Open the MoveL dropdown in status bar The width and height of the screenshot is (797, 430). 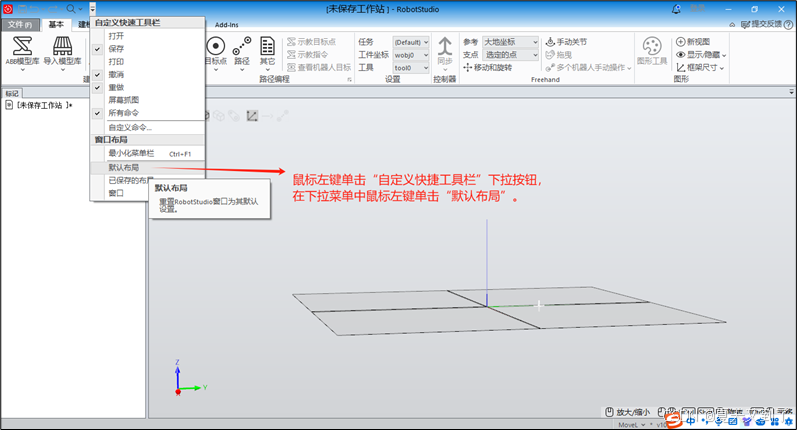point(632,425)
